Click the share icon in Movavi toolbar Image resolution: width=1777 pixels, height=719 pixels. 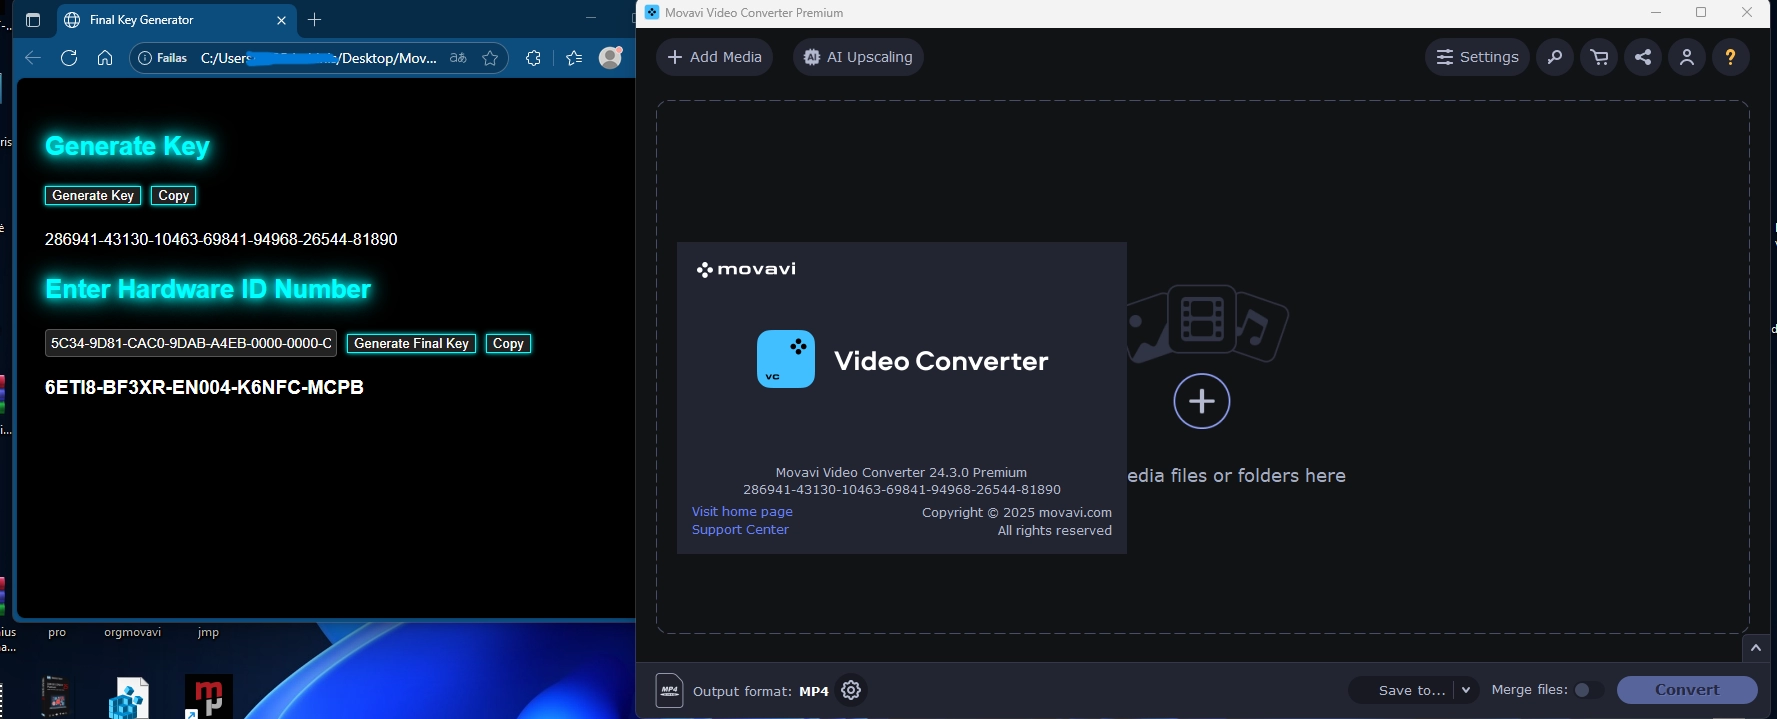(1643, 57)
